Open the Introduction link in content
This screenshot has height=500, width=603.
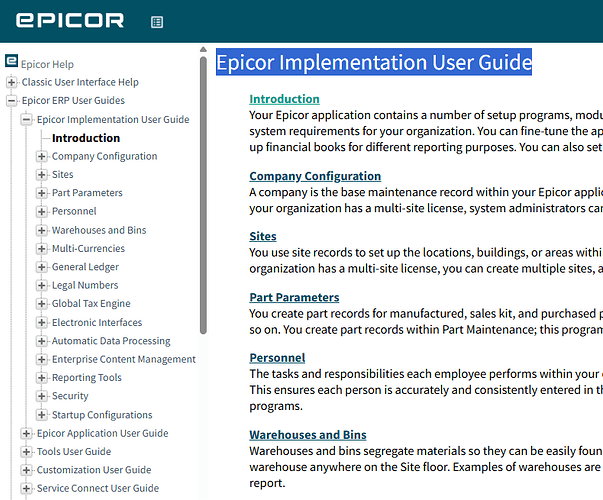click(284, 99)
